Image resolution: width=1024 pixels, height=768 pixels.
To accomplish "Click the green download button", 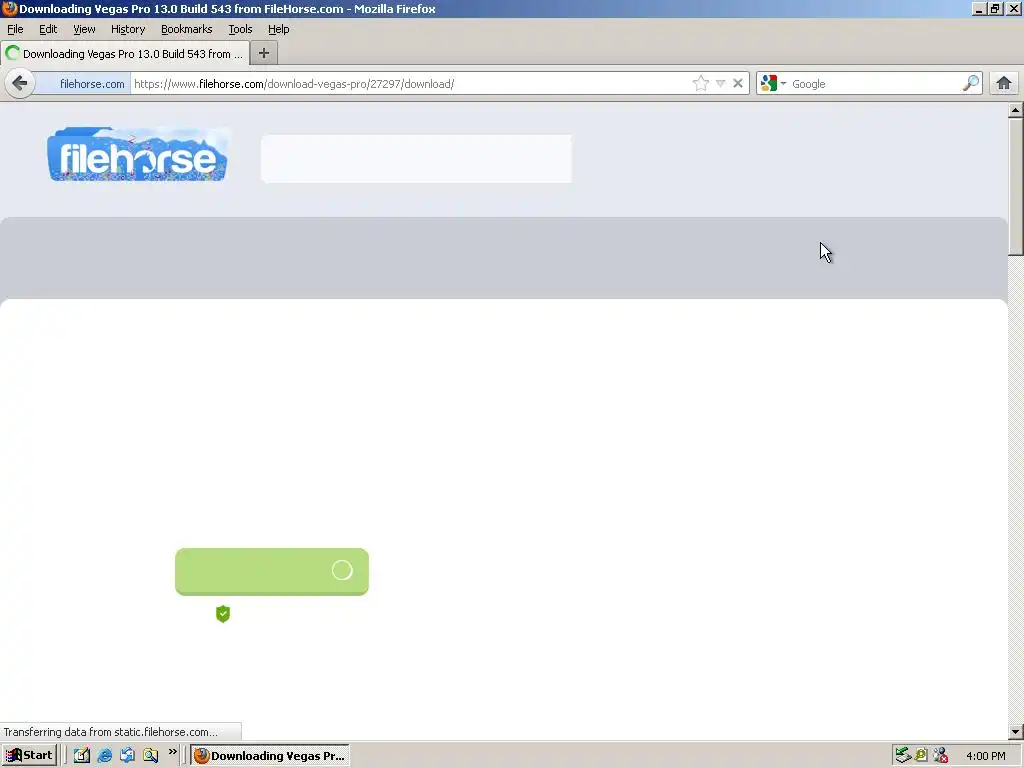I will 272,571.
